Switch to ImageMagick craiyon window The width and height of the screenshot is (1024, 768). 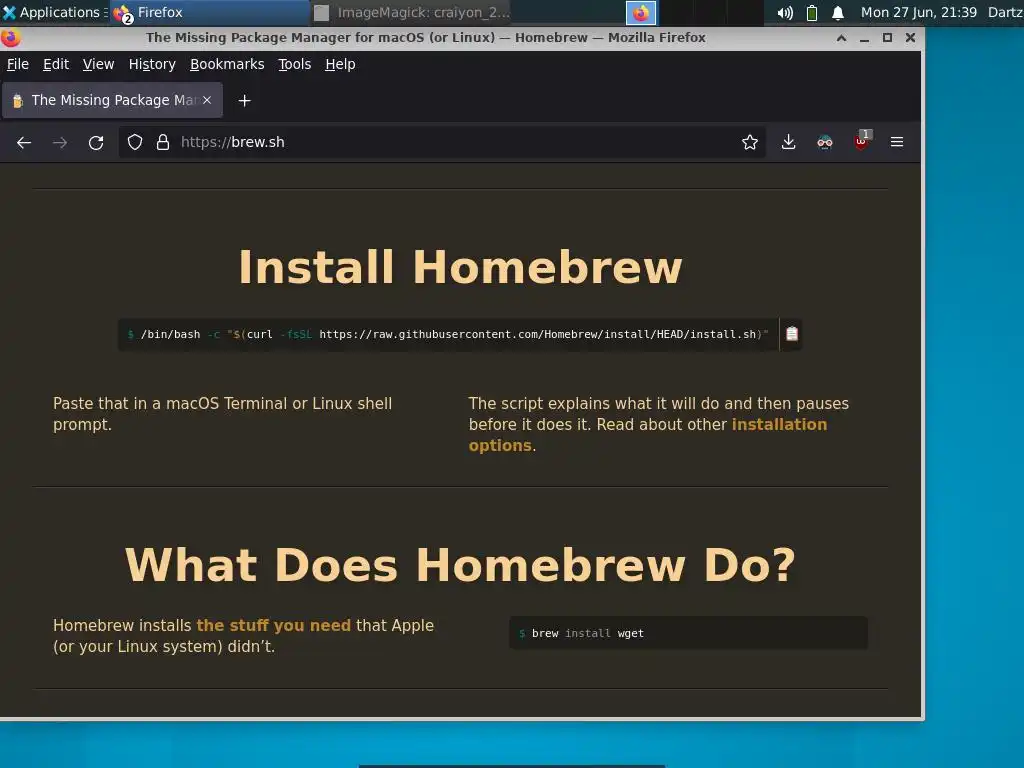(411, 12)
